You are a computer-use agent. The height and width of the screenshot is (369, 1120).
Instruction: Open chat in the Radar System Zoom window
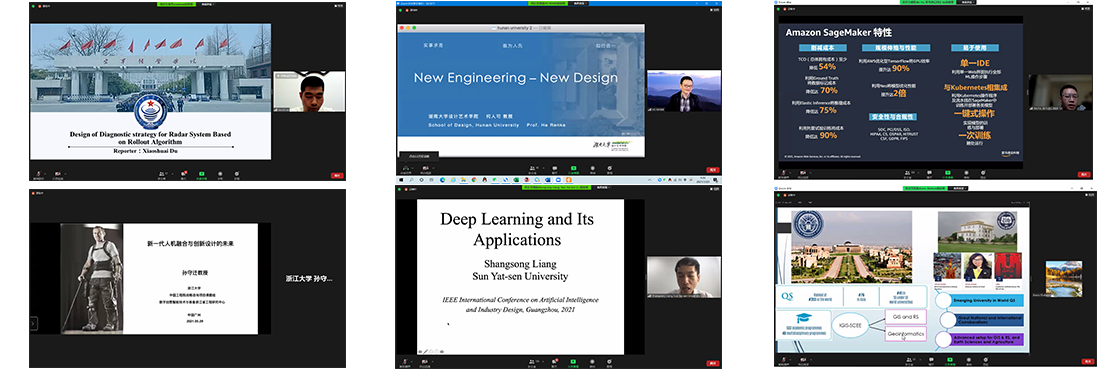click(x=184, y=173)
